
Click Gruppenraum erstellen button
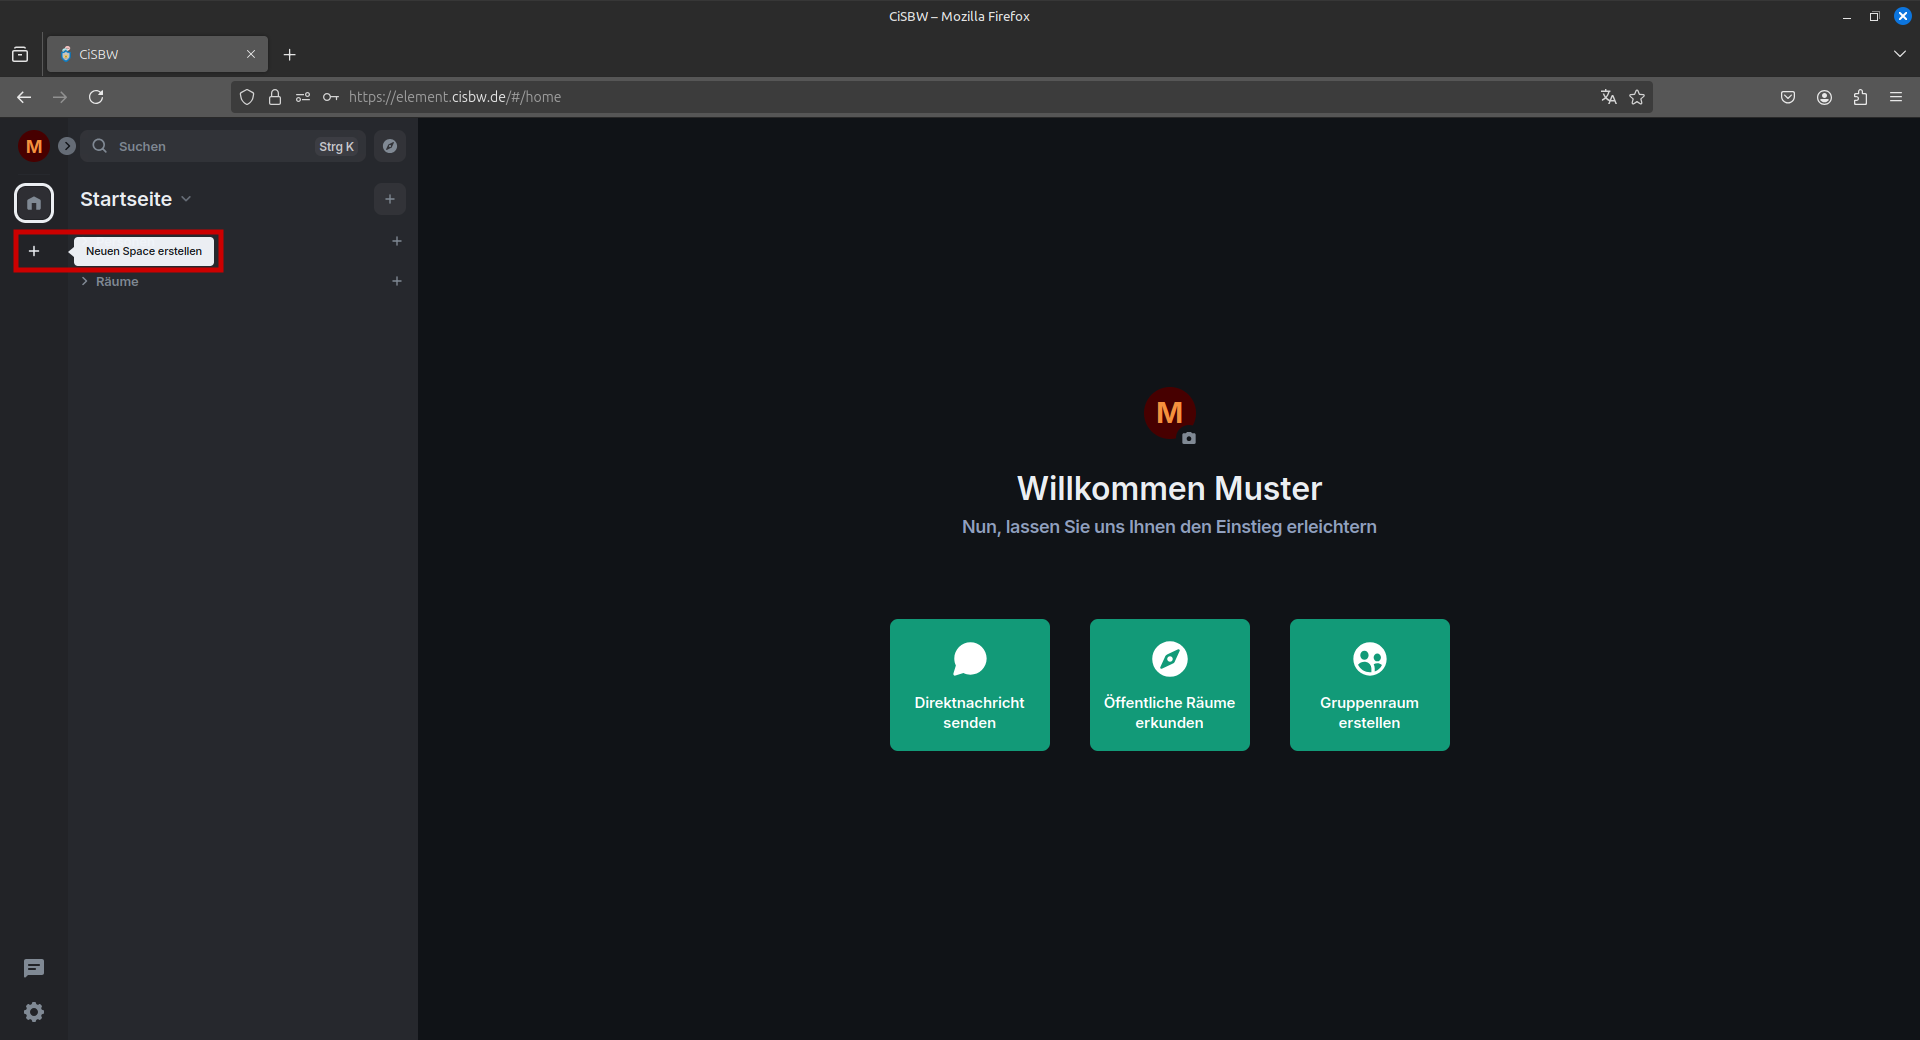pos(1369,685)
